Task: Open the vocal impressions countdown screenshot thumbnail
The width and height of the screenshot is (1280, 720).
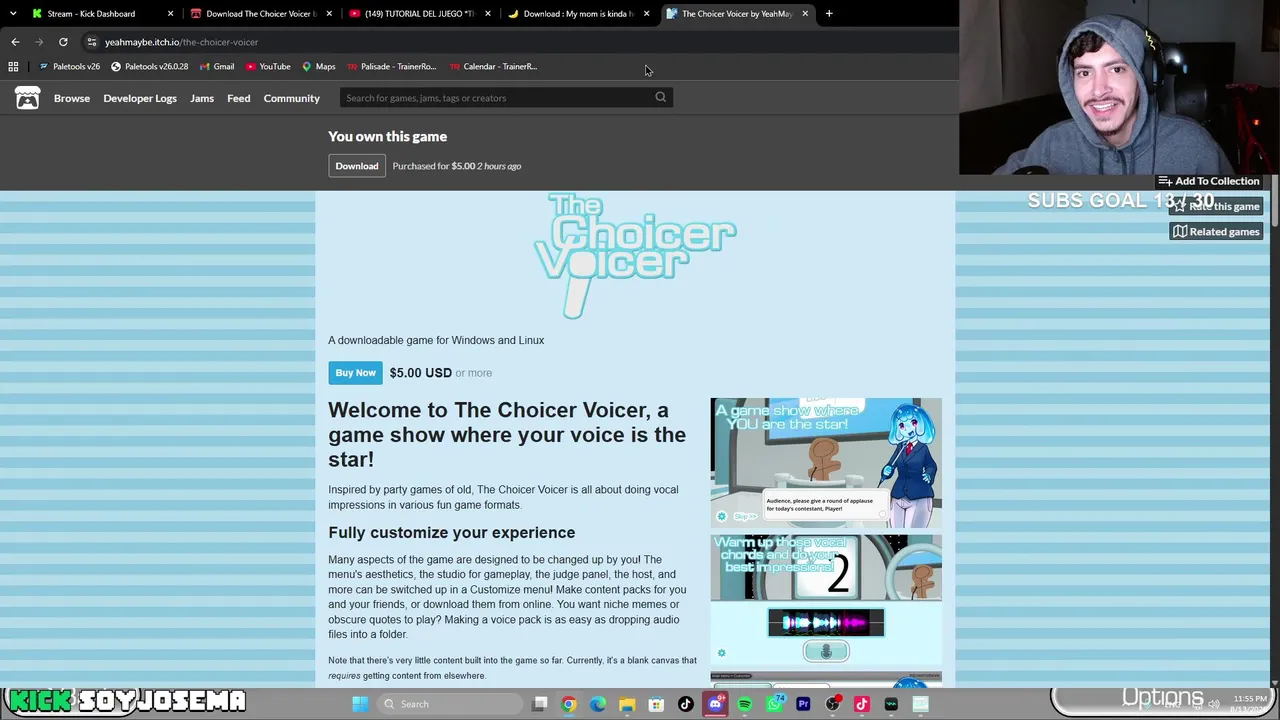Action: [826, 600]
